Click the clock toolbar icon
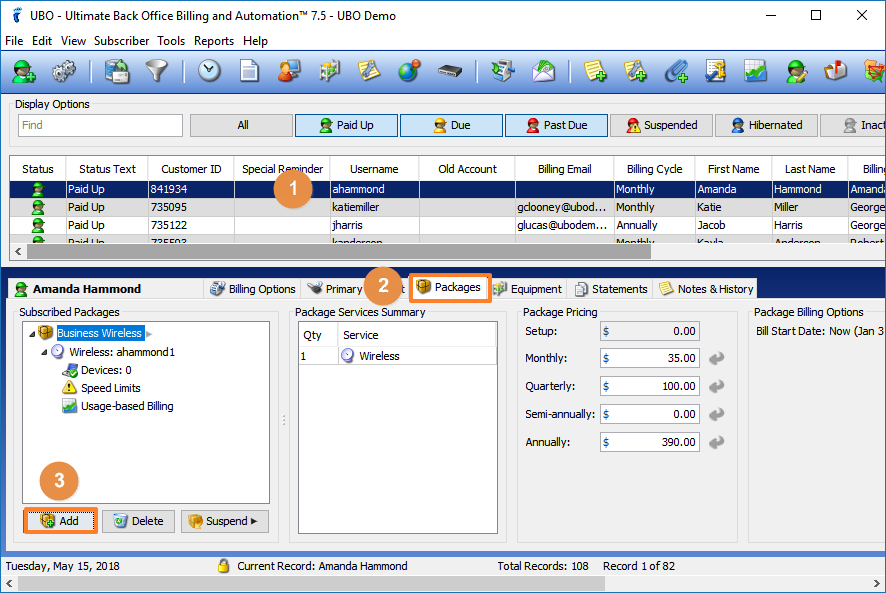Screen dimensions: 886x593 coord(210,72)
